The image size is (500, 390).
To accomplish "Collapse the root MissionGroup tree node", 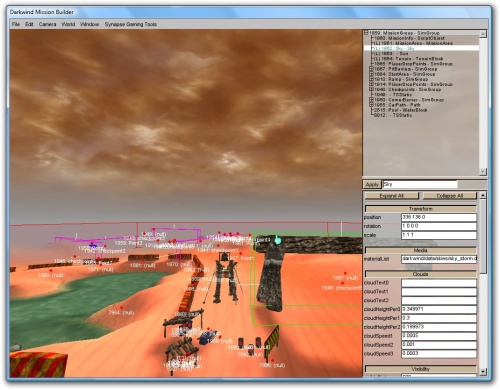I will click(x=366, y=33).
